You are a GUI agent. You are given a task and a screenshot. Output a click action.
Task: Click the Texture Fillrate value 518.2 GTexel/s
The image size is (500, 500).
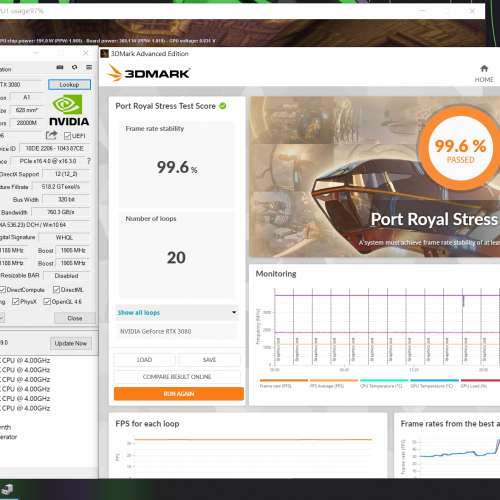pyautogui.click(x=61, y=187)
